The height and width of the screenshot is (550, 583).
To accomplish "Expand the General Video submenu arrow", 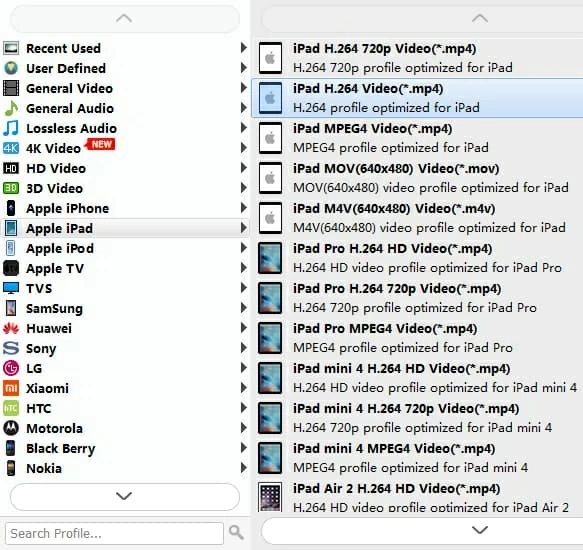I will point(244,88).
